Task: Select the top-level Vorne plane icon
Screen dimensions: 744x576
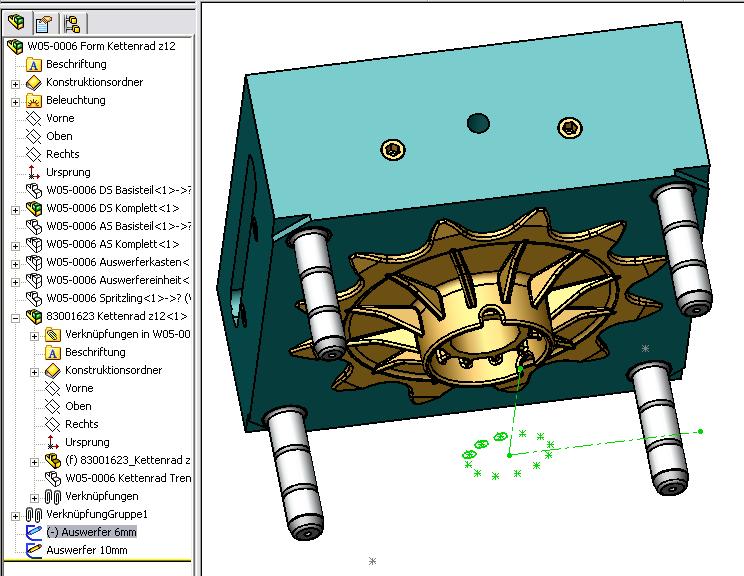Action: coord(34,119)
